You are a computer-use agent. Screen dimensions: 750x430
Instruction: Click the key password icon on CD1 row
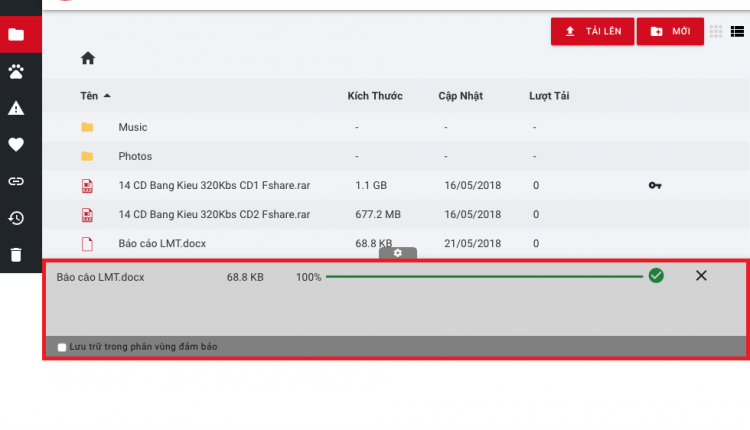click(x=655, y=185)
